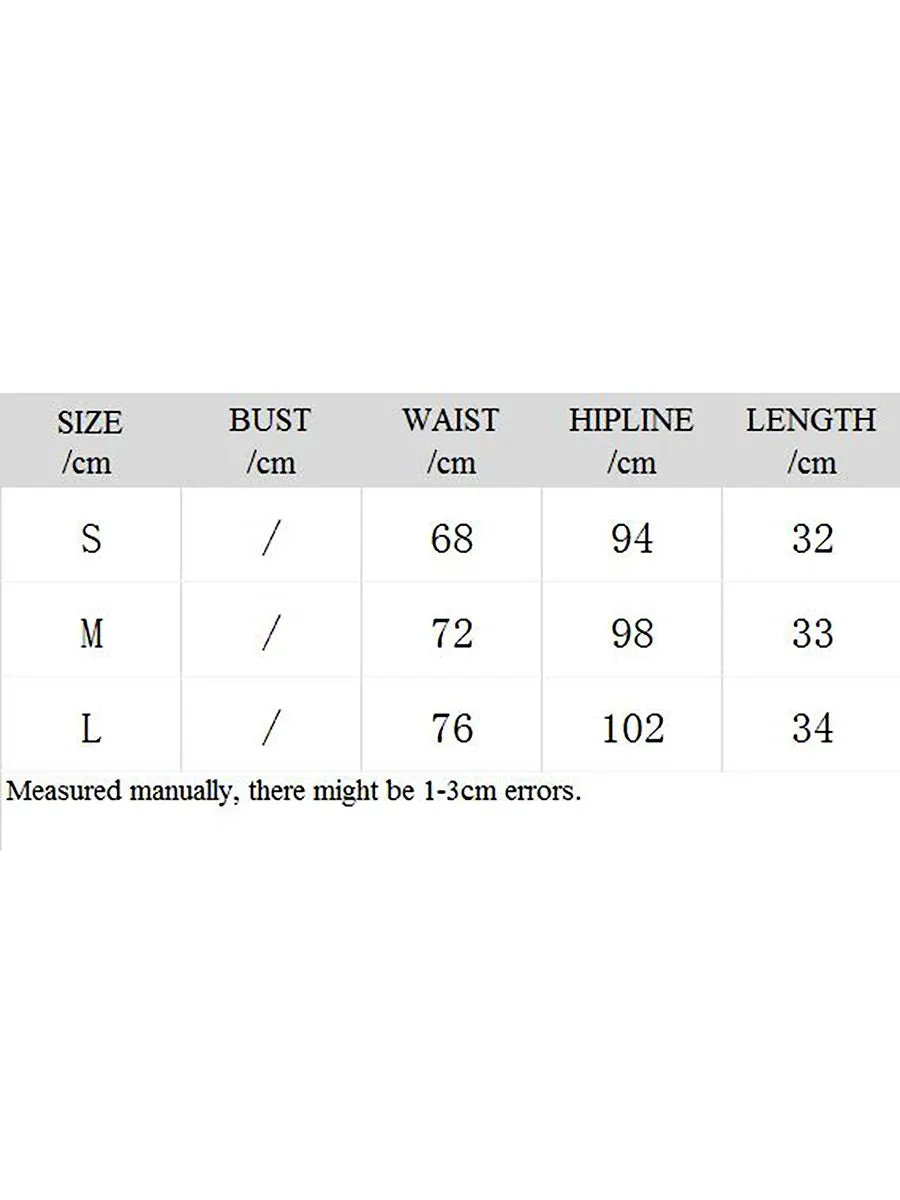900x1200 pixels.
Task: Select length value 33
Action: 812,634
